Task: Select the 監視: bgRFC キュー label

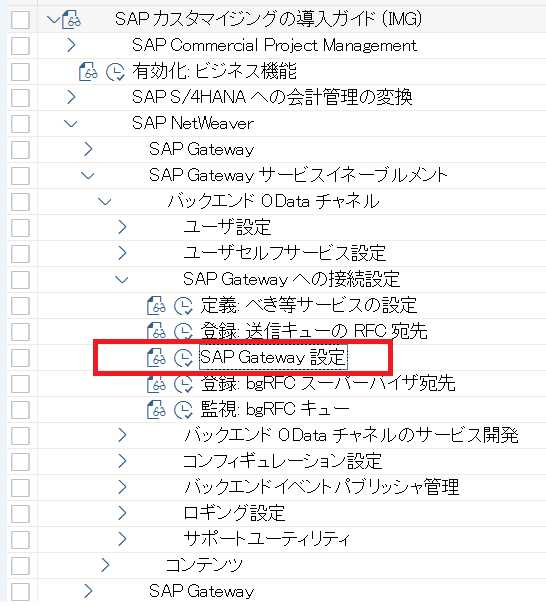Action: click(x=275, y=409)
